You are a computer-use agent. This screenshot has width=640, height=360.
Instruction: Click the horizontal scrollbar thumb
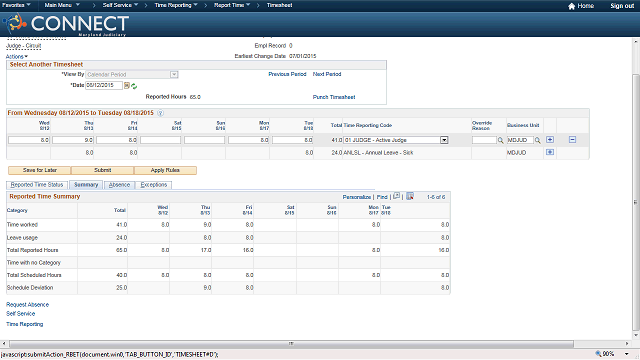coord(291,344)
